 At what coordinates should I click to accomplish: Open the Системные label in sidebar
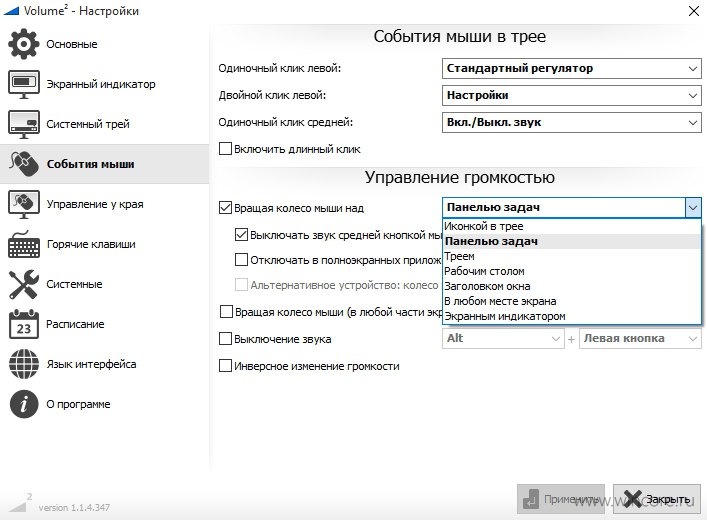click(74, 284)
